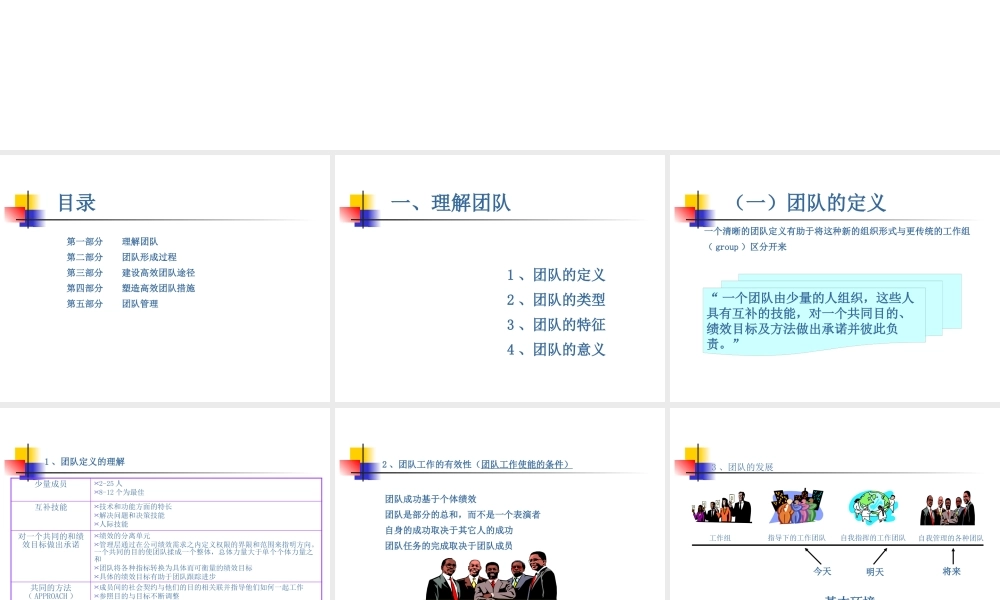Click the 人际技能 bullet

111,524
